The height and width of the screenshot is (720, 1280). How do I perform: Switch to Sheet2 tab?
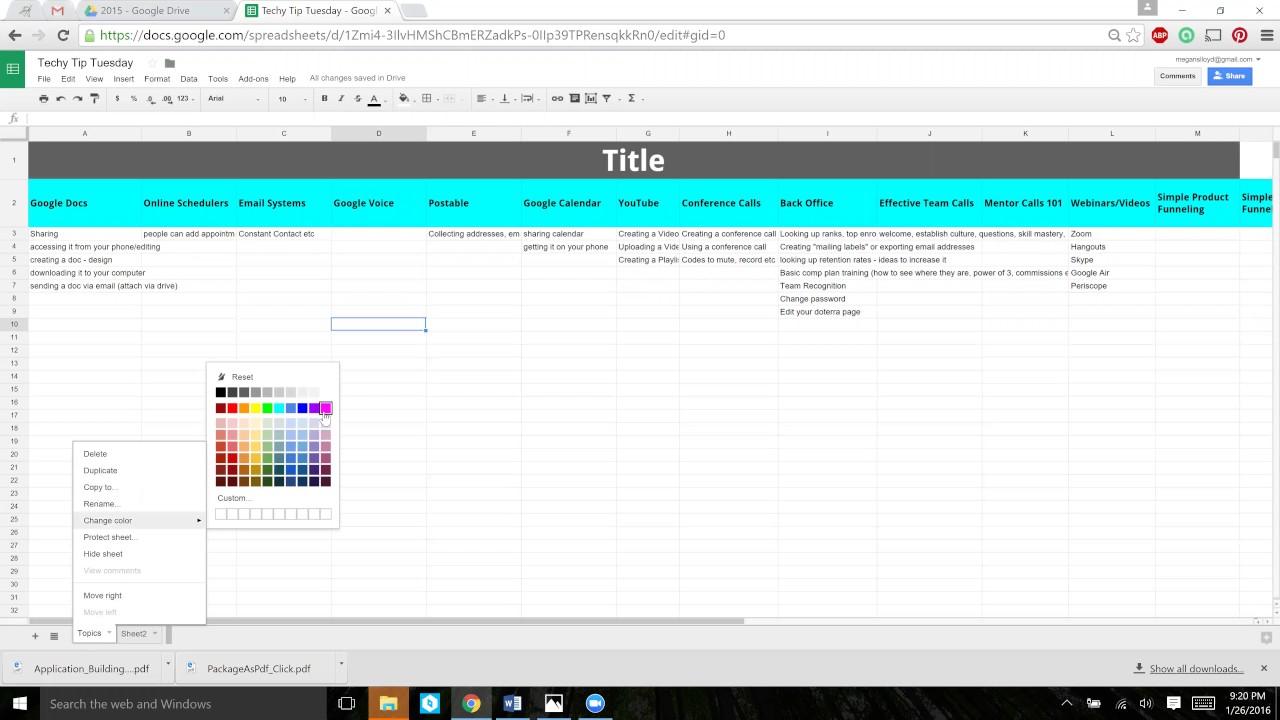tap(134, 634)
